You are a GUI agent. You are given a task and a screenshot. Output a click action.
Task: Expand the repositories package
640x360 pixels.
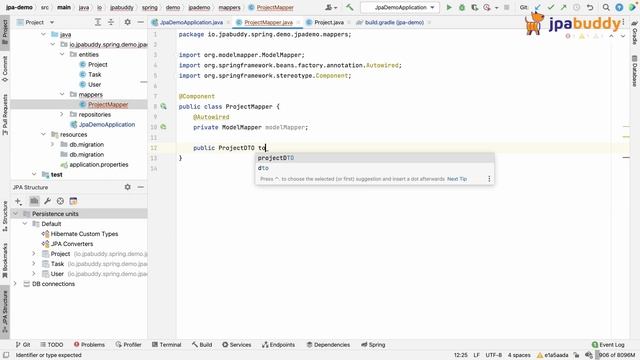click(x=62, y=114)
